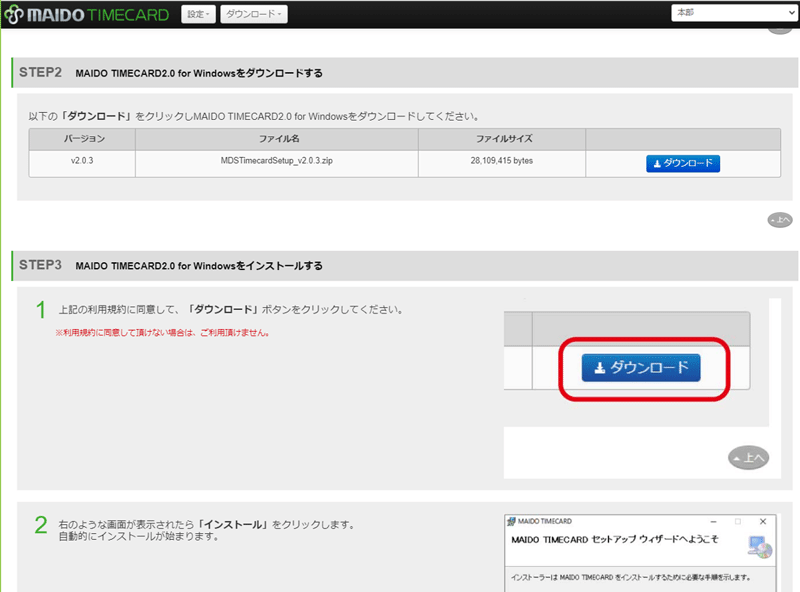Open the 設定 dropdown menu

198,14
